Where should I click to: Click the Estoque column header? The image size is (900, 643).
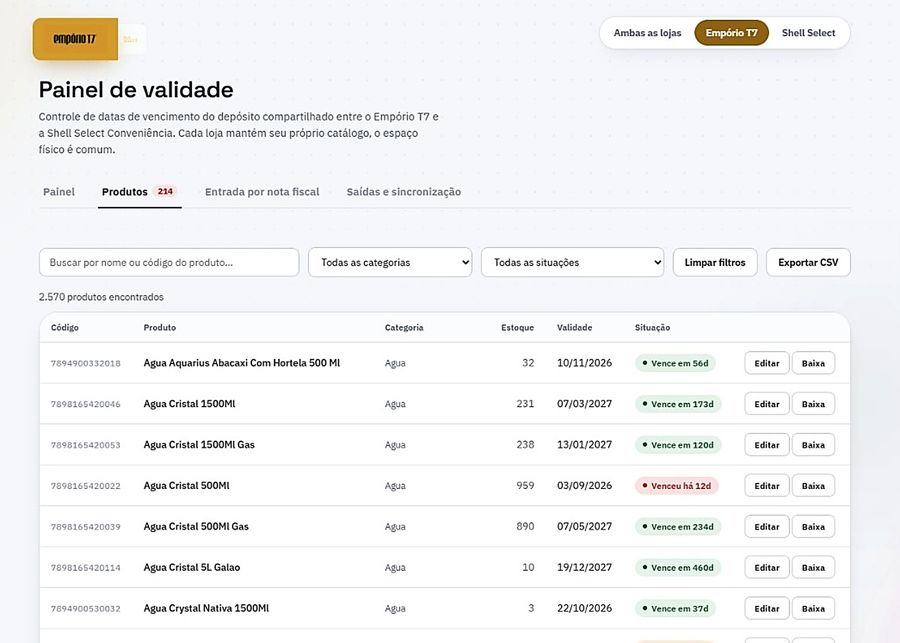(x=517, y=327)
